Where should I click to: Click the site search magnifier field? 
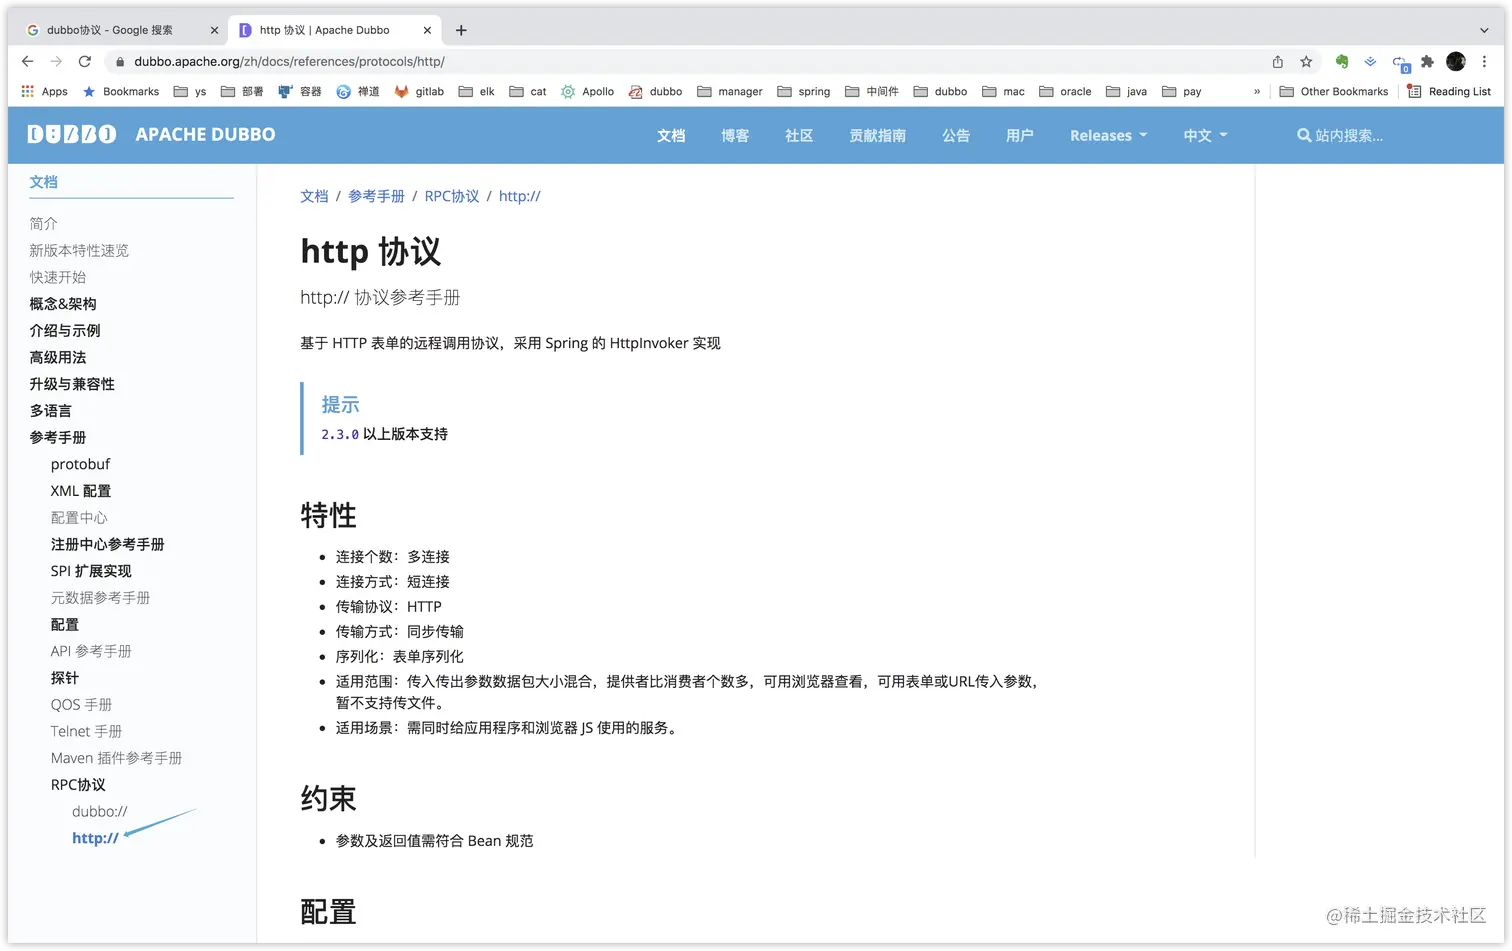coord(1340,135)
